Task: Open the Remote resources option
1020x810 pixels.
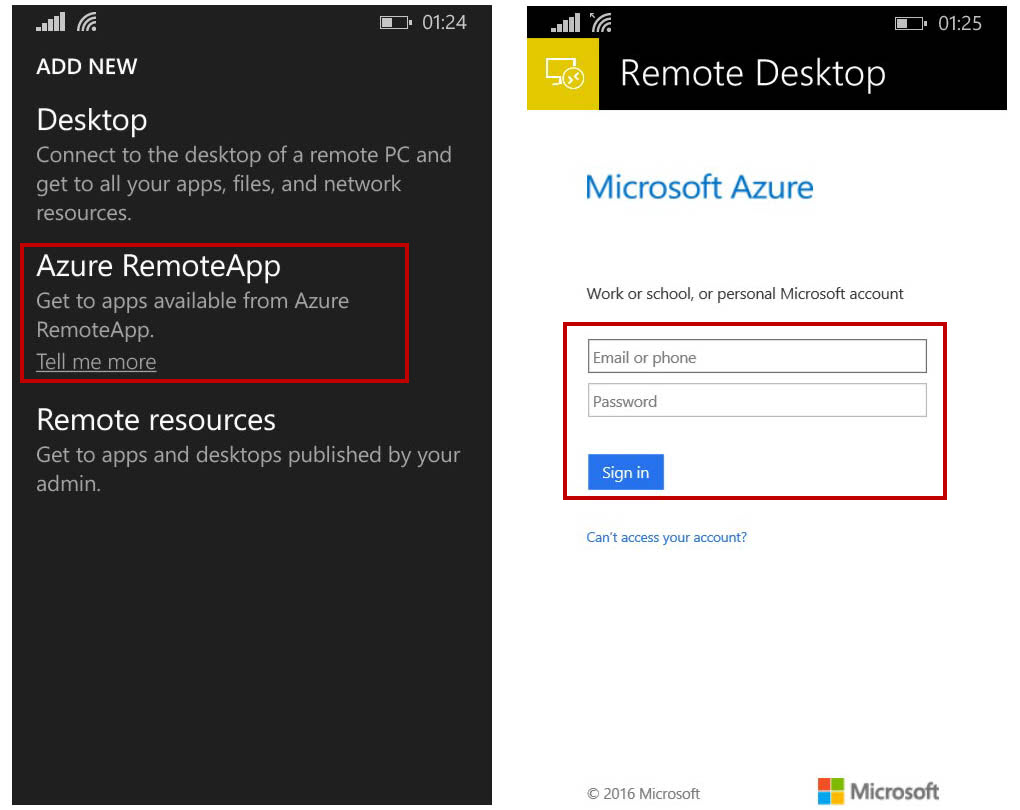Action: coord(155,420)
